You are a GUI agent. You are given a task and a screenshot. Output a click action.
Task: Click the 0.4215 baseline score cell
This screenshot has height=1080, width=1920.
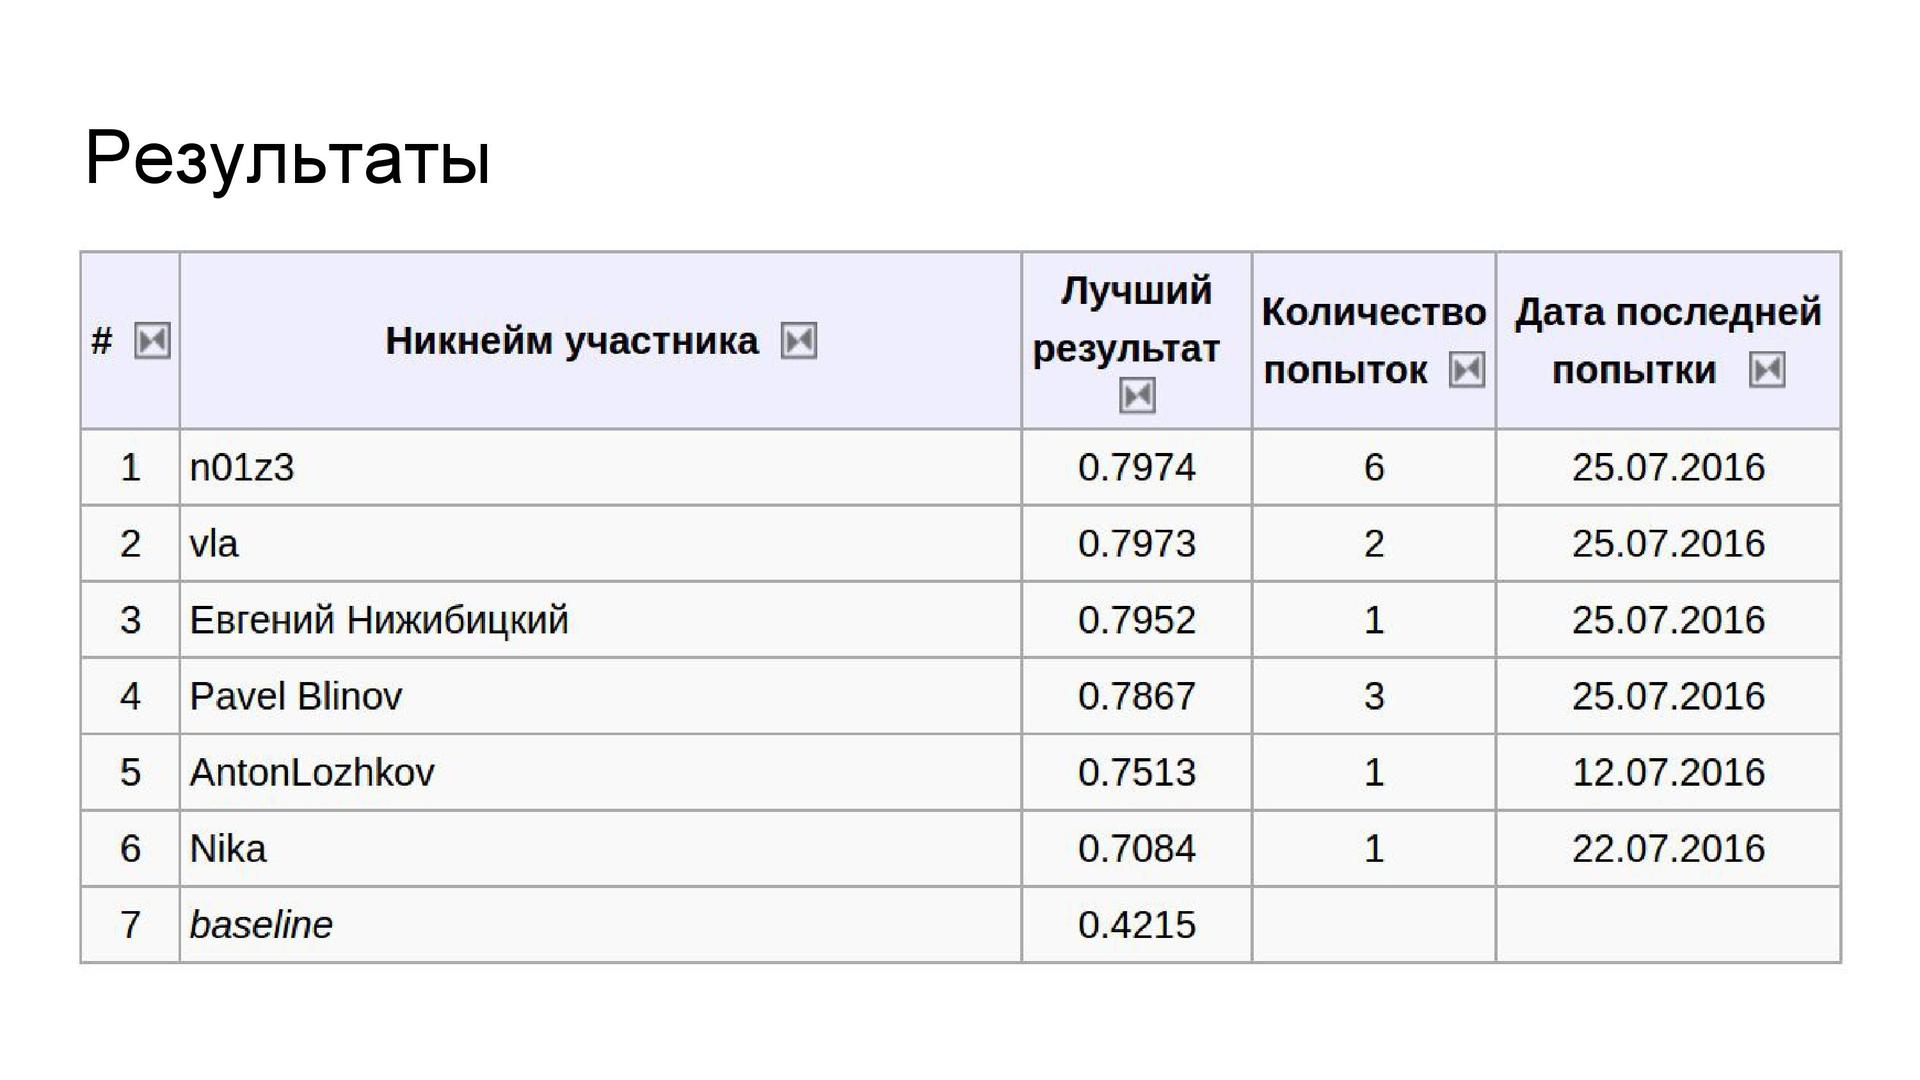1136,925
